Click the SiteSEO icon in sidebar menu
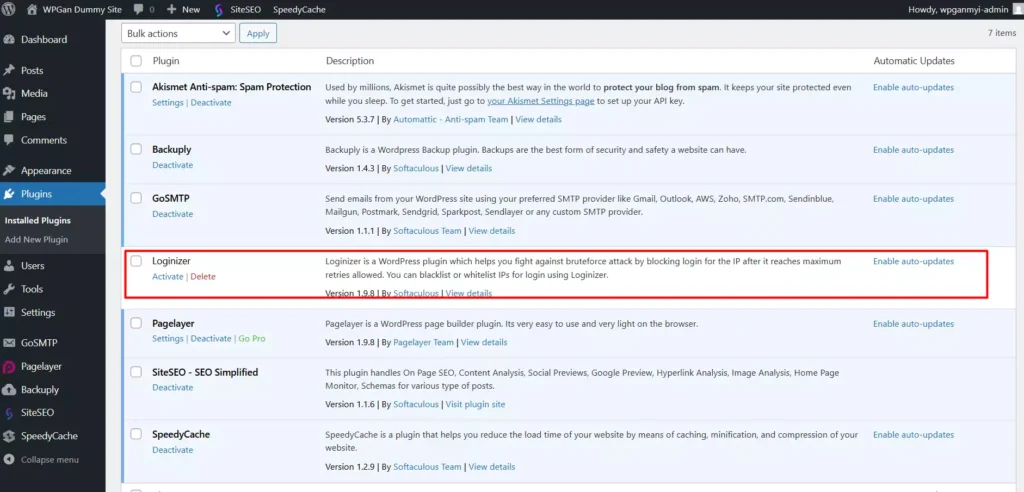The image size is (1024, 492). click(x=9, y=413)
